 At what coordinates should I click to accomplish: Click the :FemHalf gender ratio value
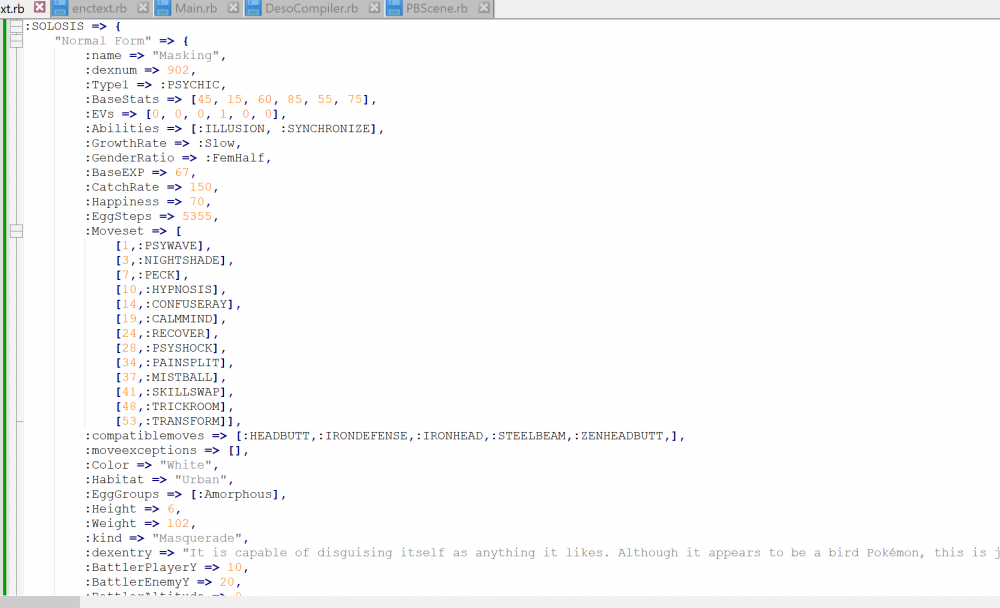(x=234, y=158)
